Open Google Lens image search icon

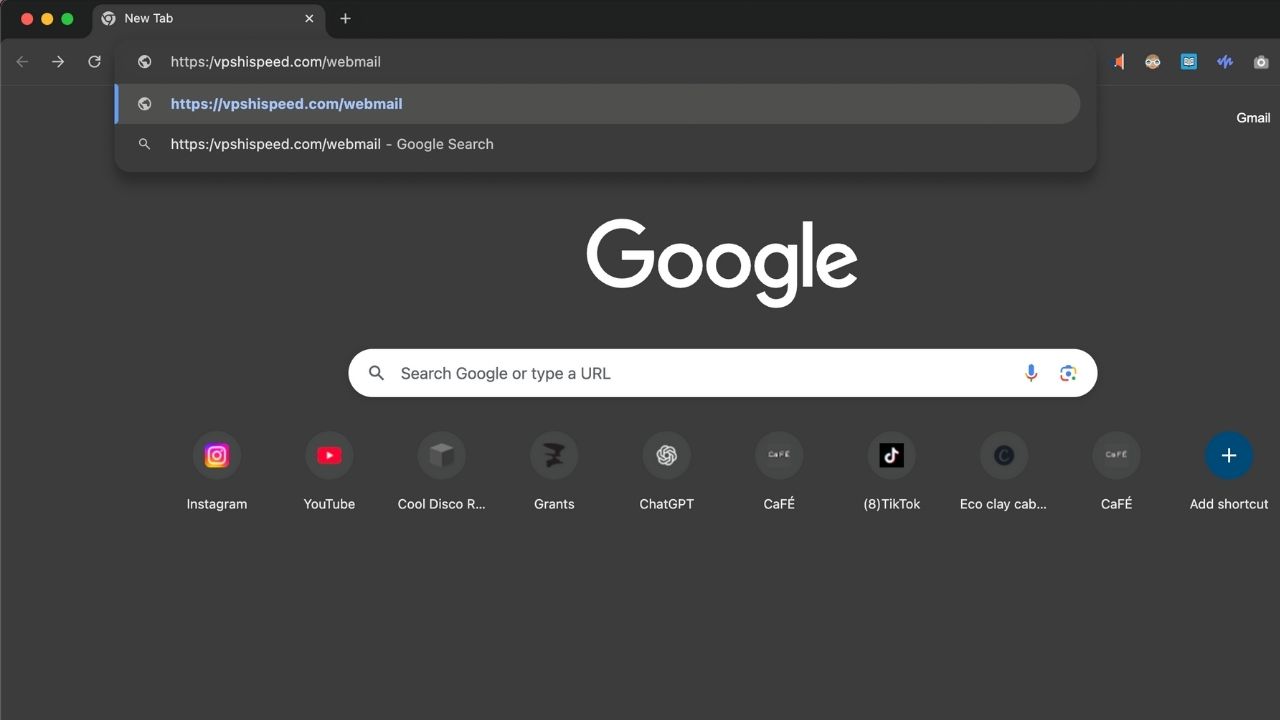coord(1068,373)
